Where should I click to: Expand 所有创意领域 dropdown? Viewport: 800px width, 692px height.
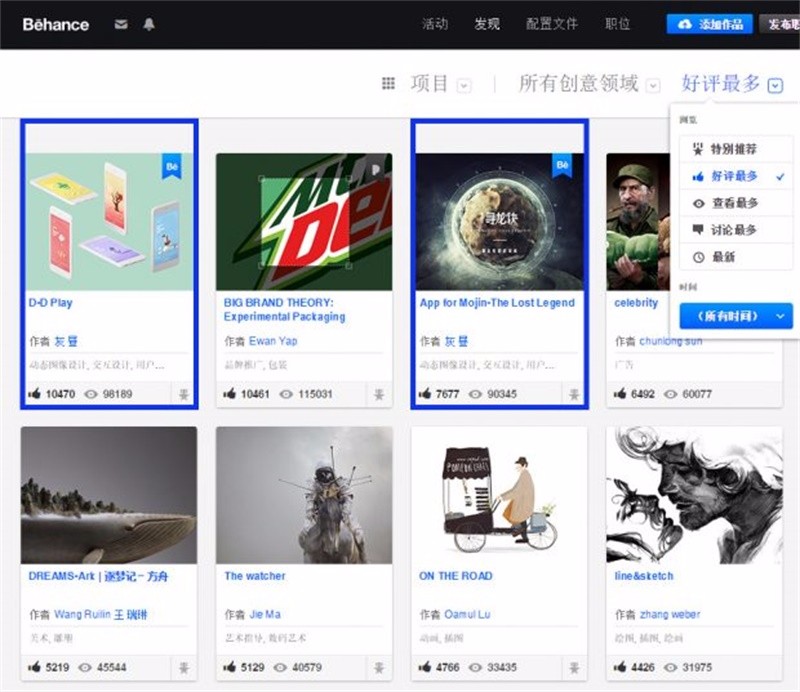pyautogui.click(x=653, y=86)
